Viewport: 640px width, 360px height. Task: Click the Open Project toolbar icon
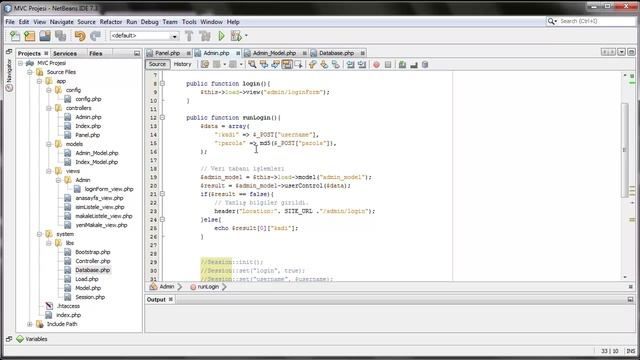click(45, 36)
